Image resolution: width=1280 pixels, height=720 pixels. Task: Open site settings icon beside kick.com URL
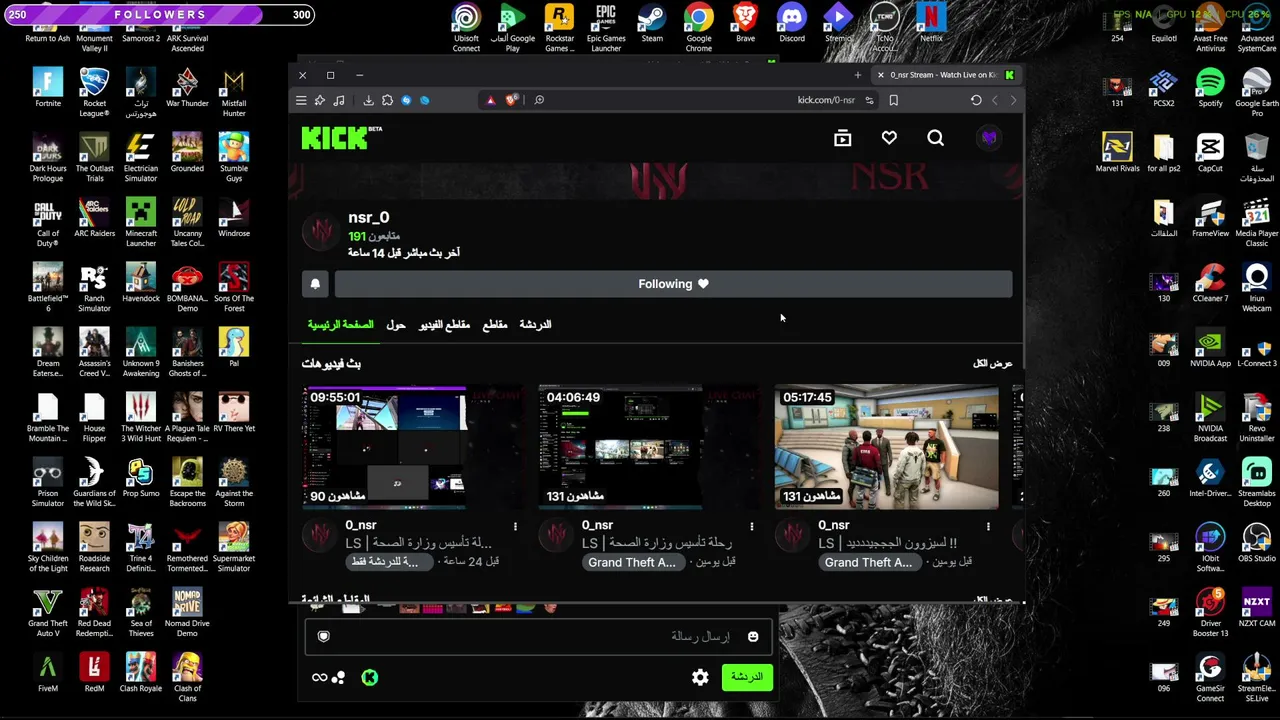869,100
